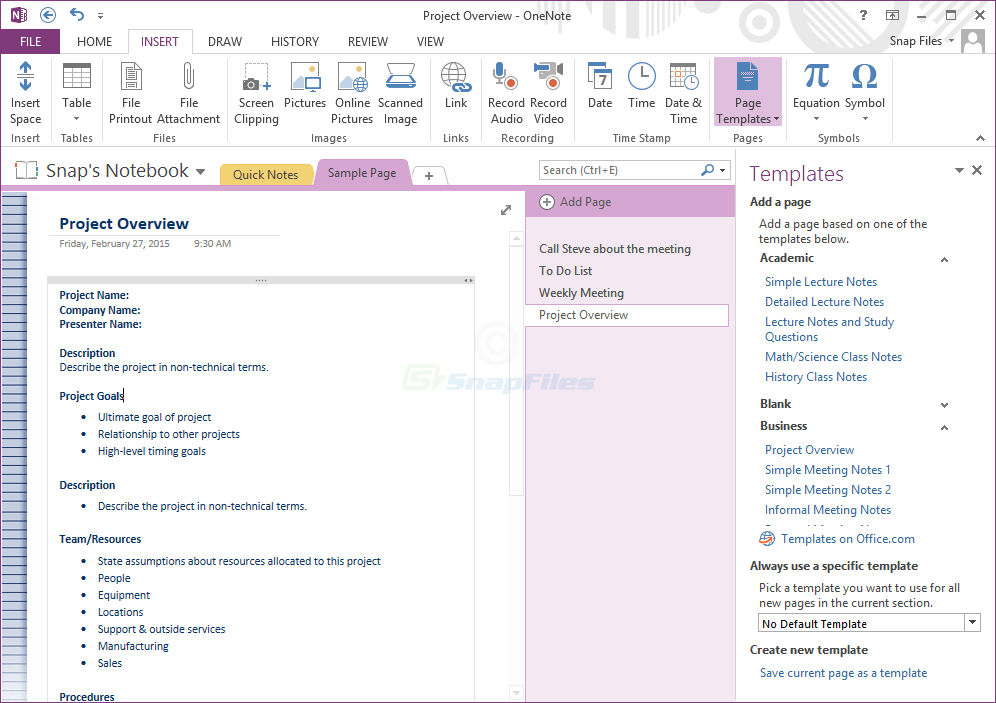Open the No Default Template dropdown
The width and height of the screenshot is (996, 703).
pyautogui.click(x=972, y=622)
